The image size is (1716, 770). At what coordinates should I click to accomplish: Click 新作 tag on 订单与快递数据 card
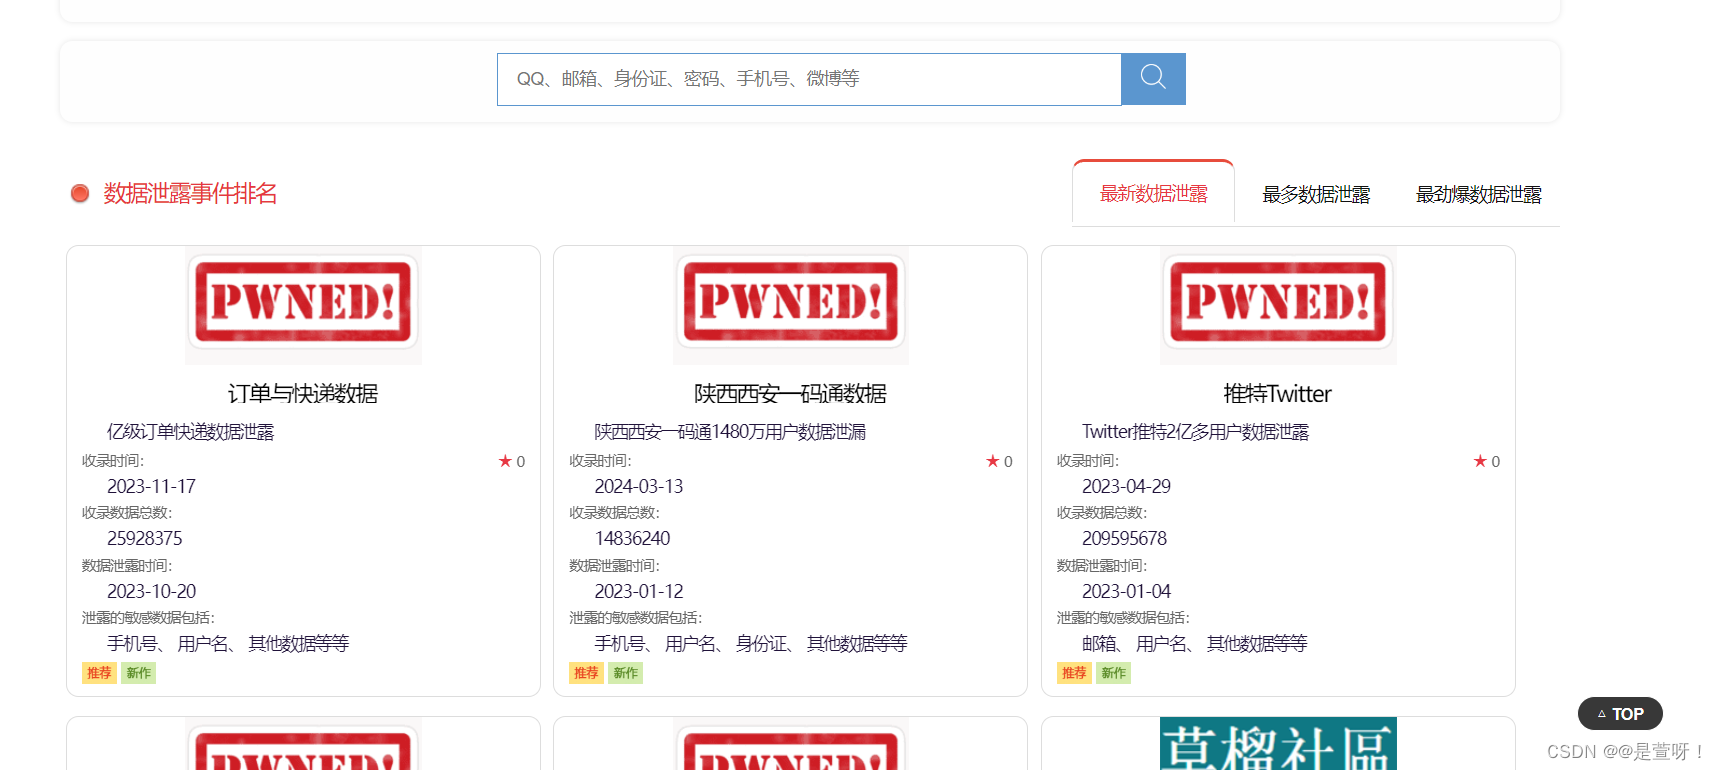coord(139,673)
